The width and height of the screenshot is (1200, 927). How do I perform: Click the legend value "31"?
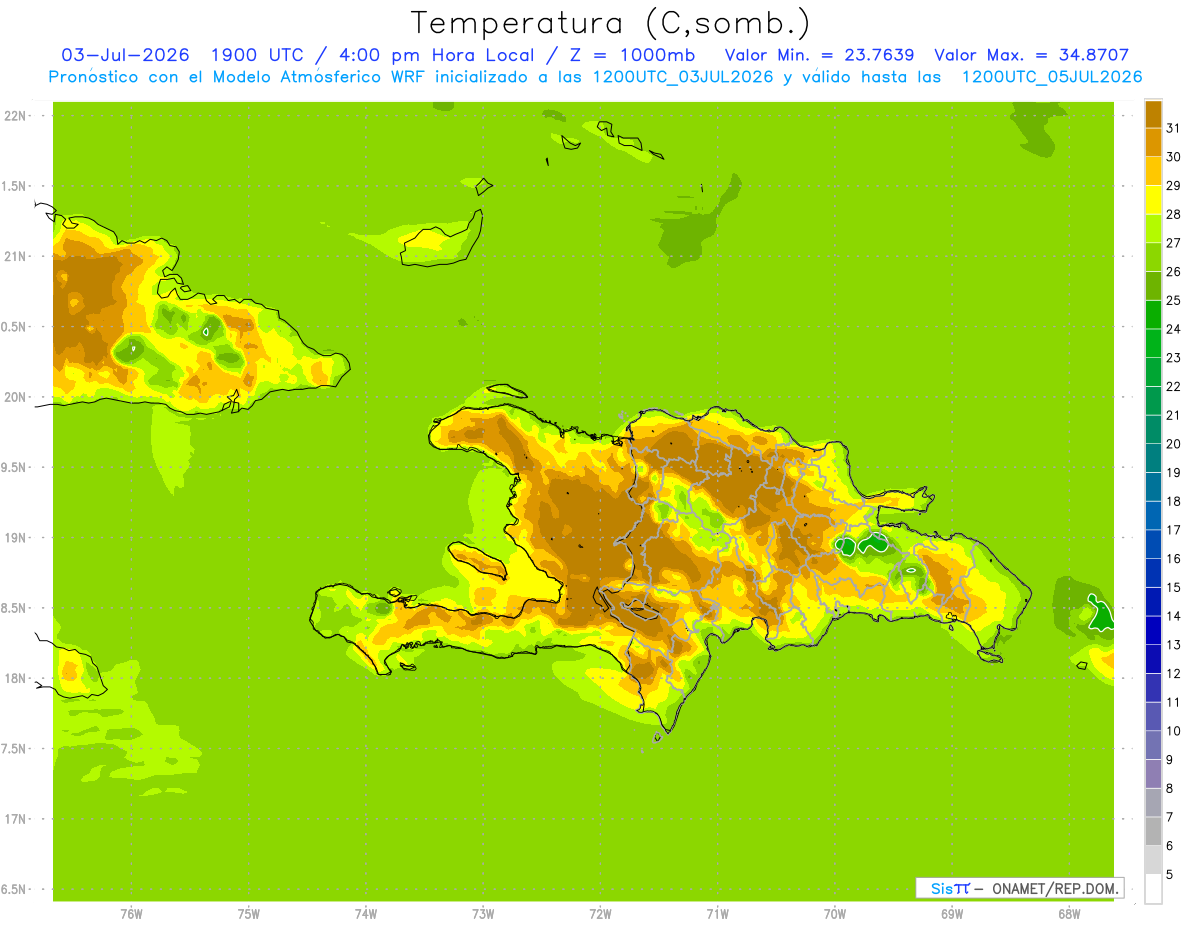coord(1174,128)
